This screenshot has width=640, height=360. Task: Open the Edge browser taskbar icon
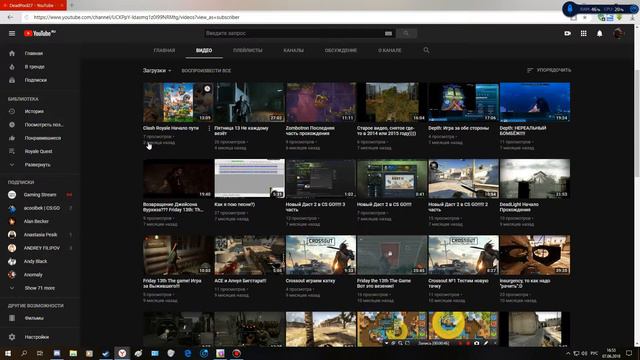[x=187, y=353]
